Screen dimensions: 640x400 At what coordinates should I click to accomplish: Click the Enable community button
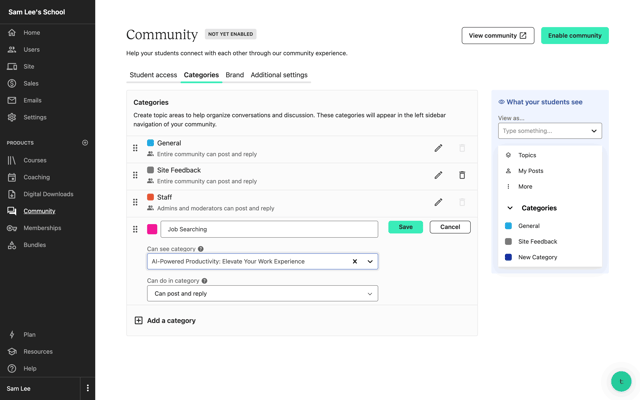(x=575, y=36)
